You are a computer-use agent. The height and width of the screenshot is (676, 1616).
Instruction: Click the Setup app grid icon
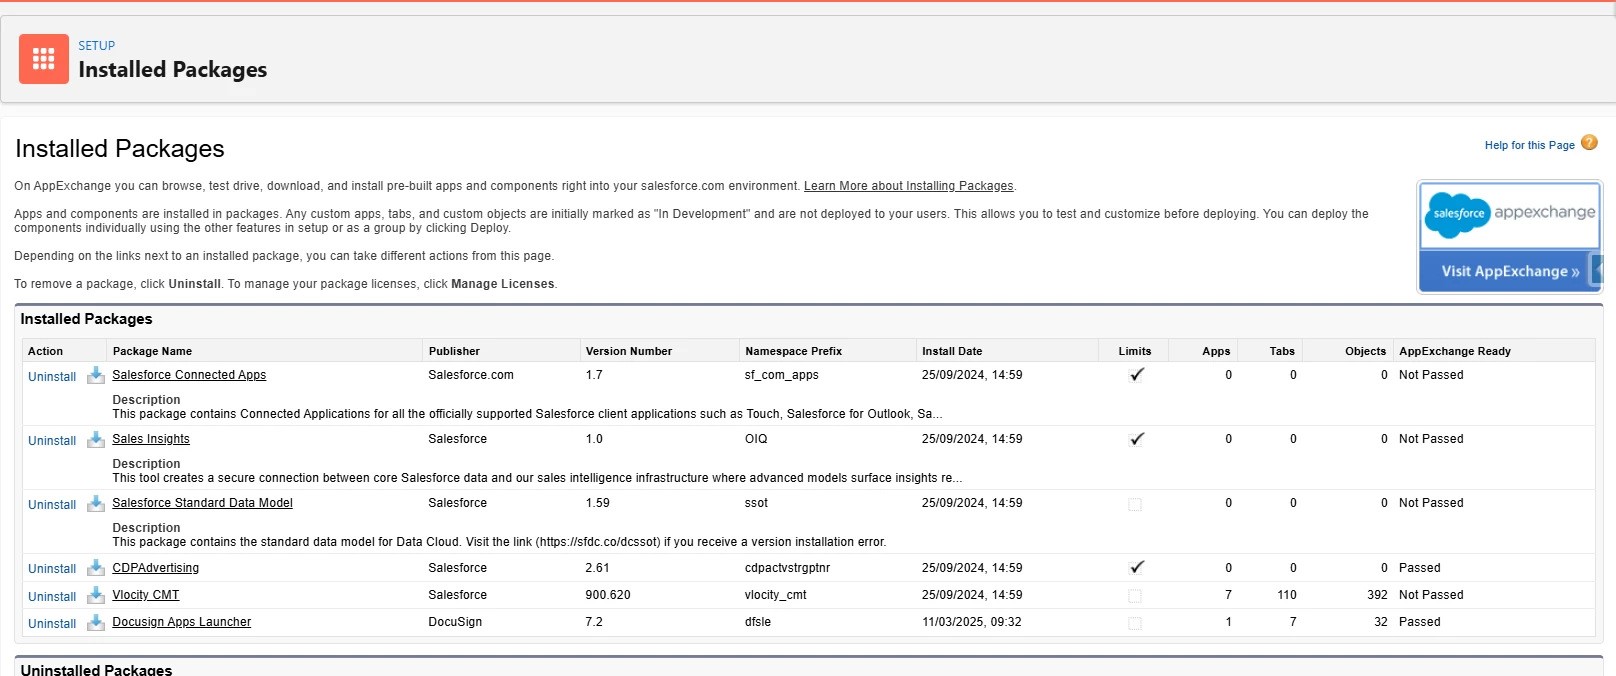(44, 59)
